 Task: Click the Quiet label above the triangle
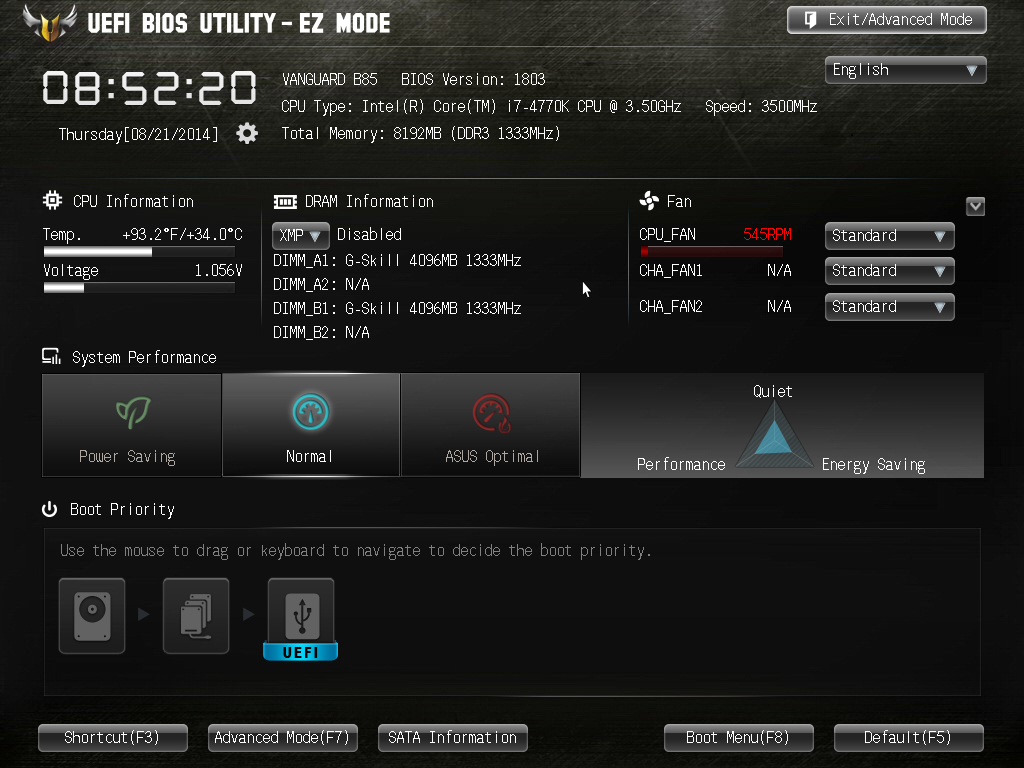tap(773, 391)
